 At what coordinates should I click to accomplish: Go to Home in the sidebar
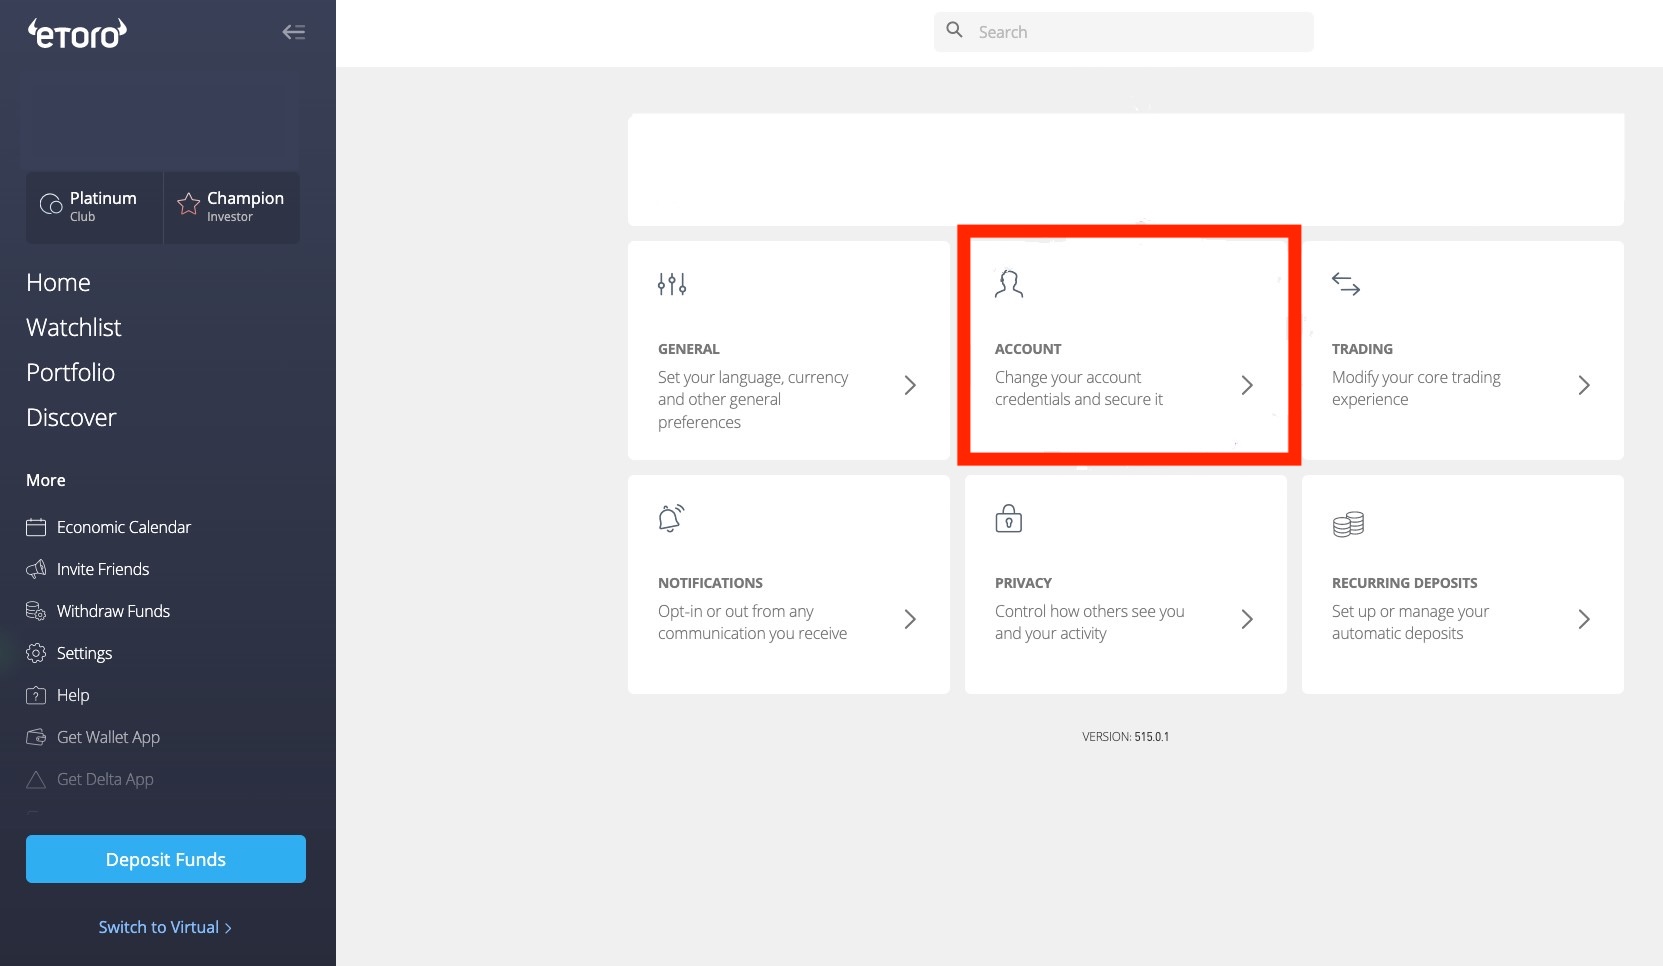tap(58, 283)
